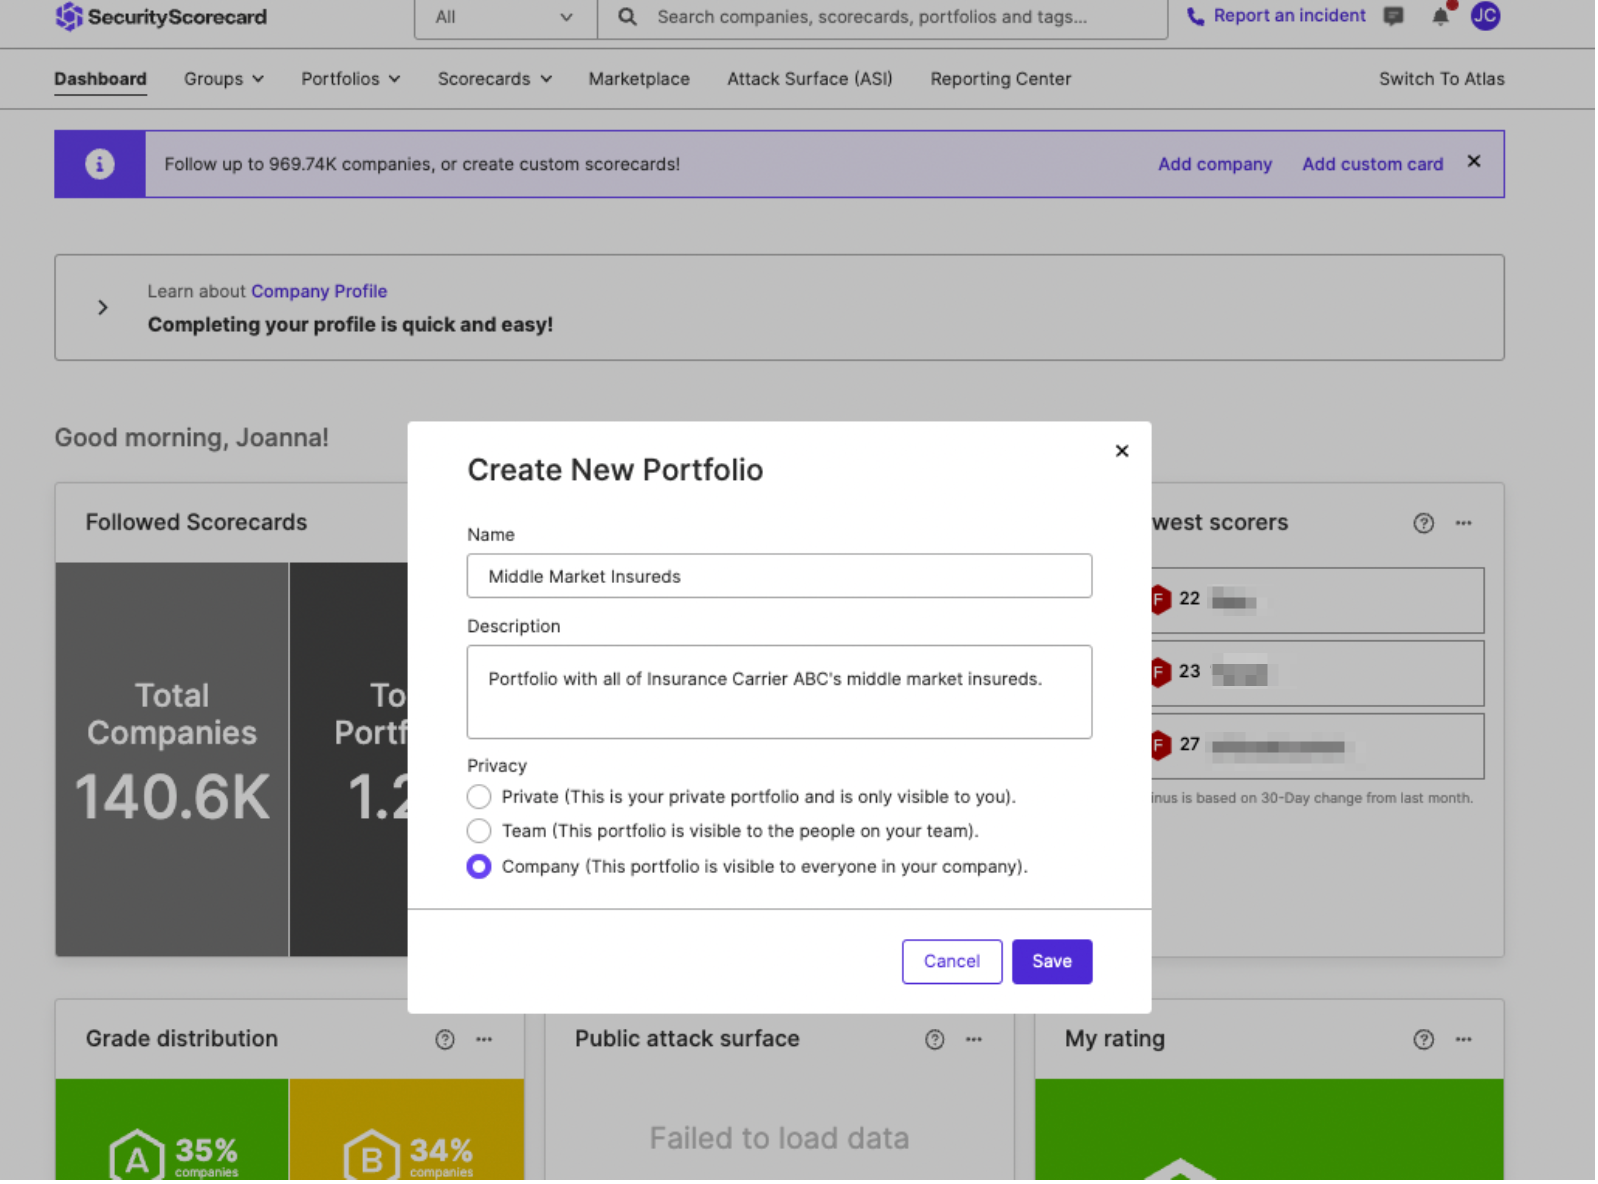Image resolution: width=1598 pixels, height=1184 pixels.
Task: Click the portfolio Name input field
Action: click(x=779, y=577)
